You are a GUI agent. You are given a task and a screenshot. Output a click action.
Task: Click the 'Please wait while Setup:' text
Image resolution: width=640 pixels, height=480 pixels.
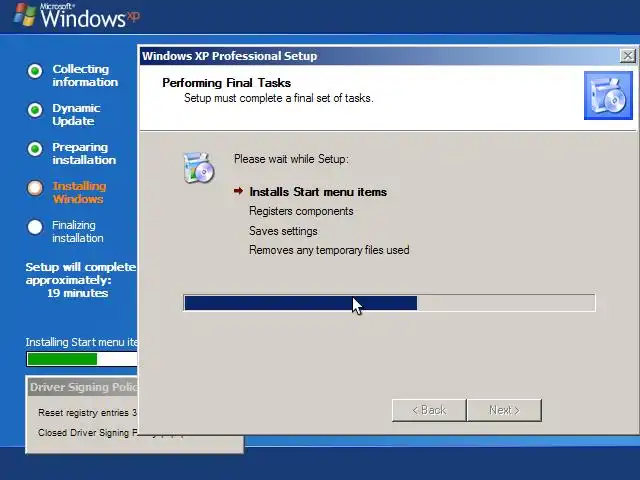tap(291, 159)
